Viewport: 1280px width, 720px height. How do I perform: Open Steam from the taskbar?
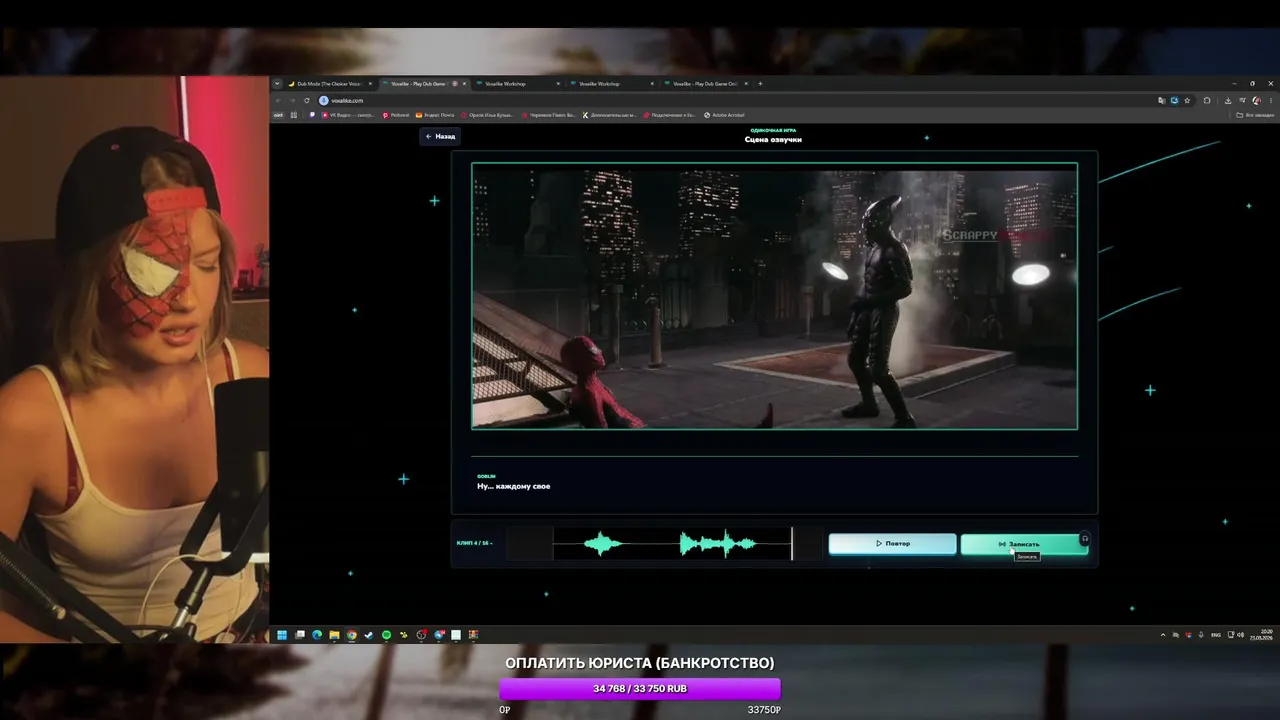[x=369, y=635]
